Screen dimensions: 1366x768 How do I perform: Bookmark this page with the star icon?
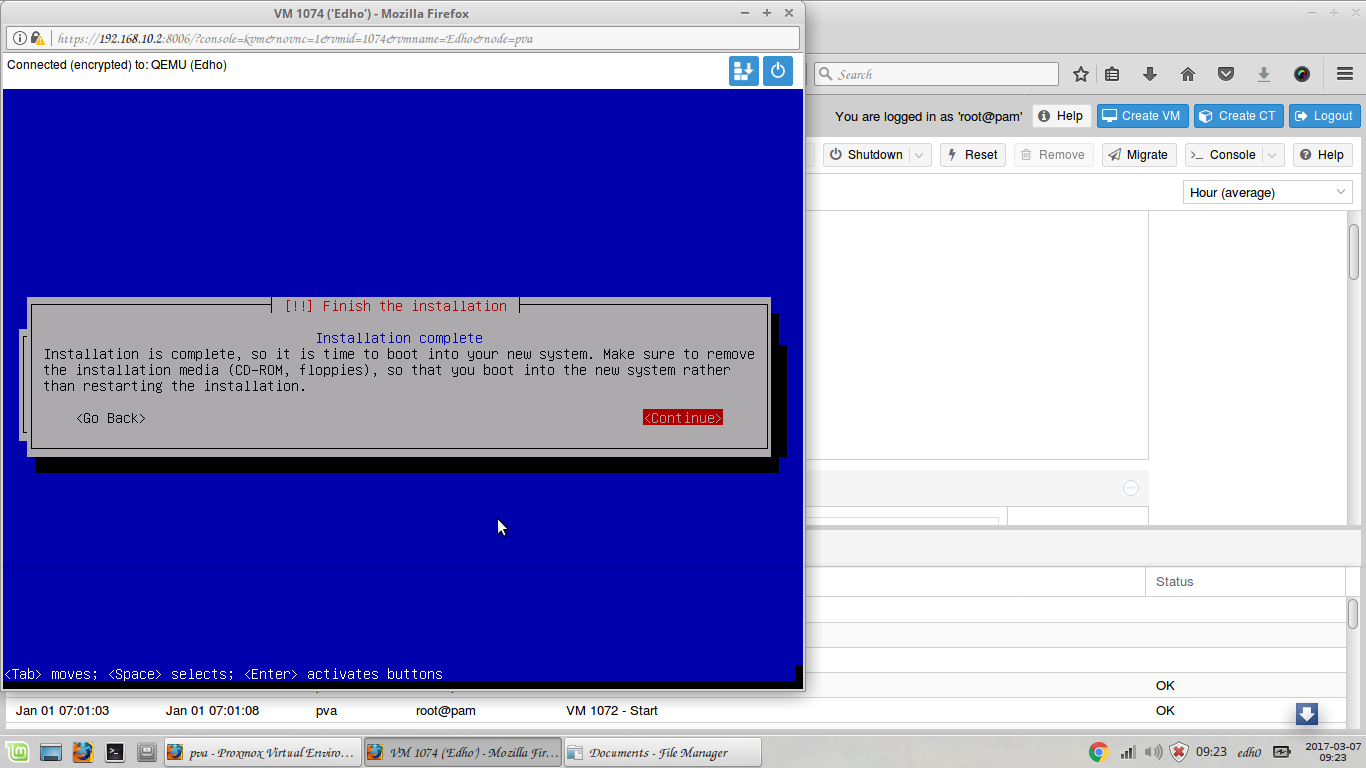(1081, 74)
